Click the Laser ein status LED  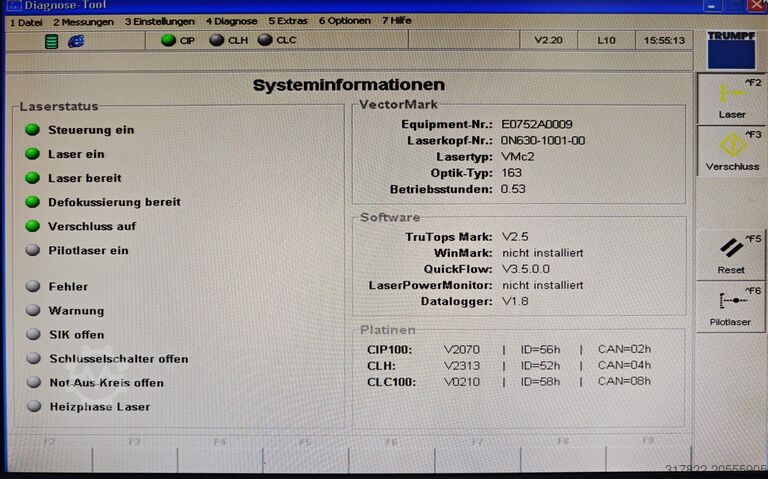point(32,154)
